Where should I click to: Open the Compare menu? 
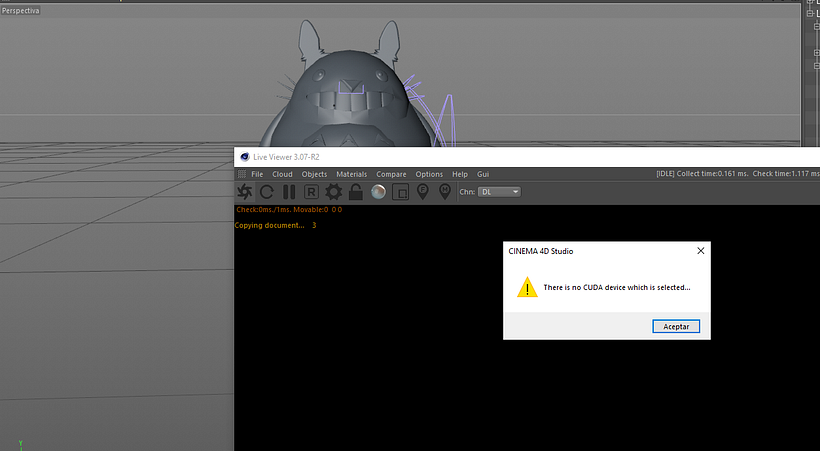pyautogui.click(x=391, y=174)
